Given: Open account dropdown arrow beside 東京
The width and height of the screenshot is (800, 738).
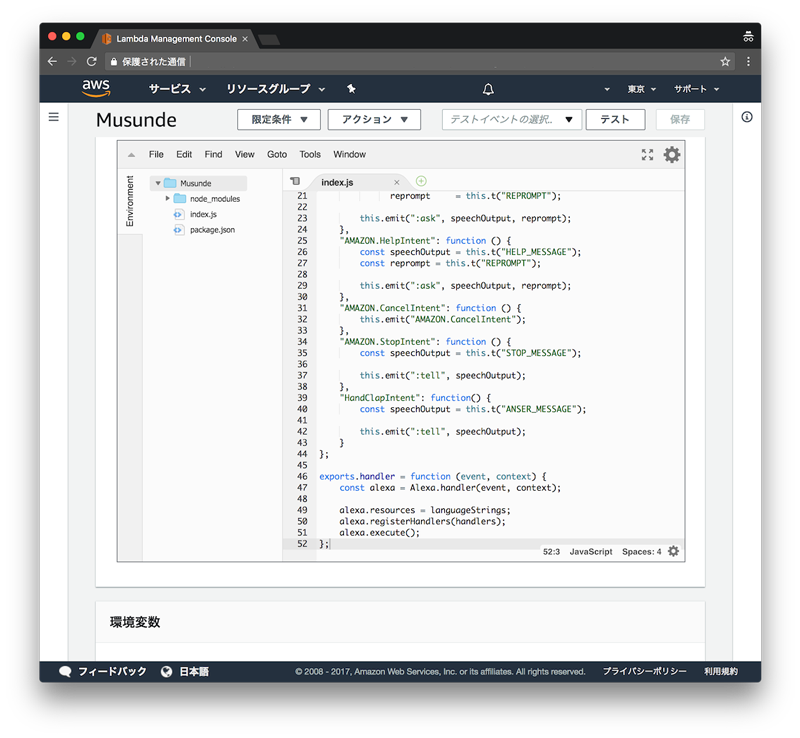Looking at the screenshot, I should (x=607, y=89).
